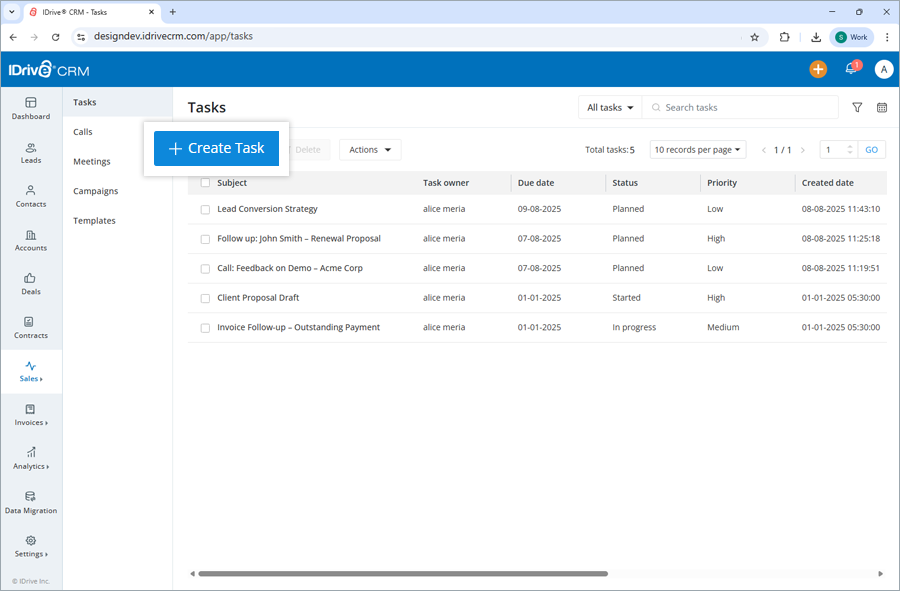Tick the checkbox for Lead Conversion Strategy

click(205, 209)
